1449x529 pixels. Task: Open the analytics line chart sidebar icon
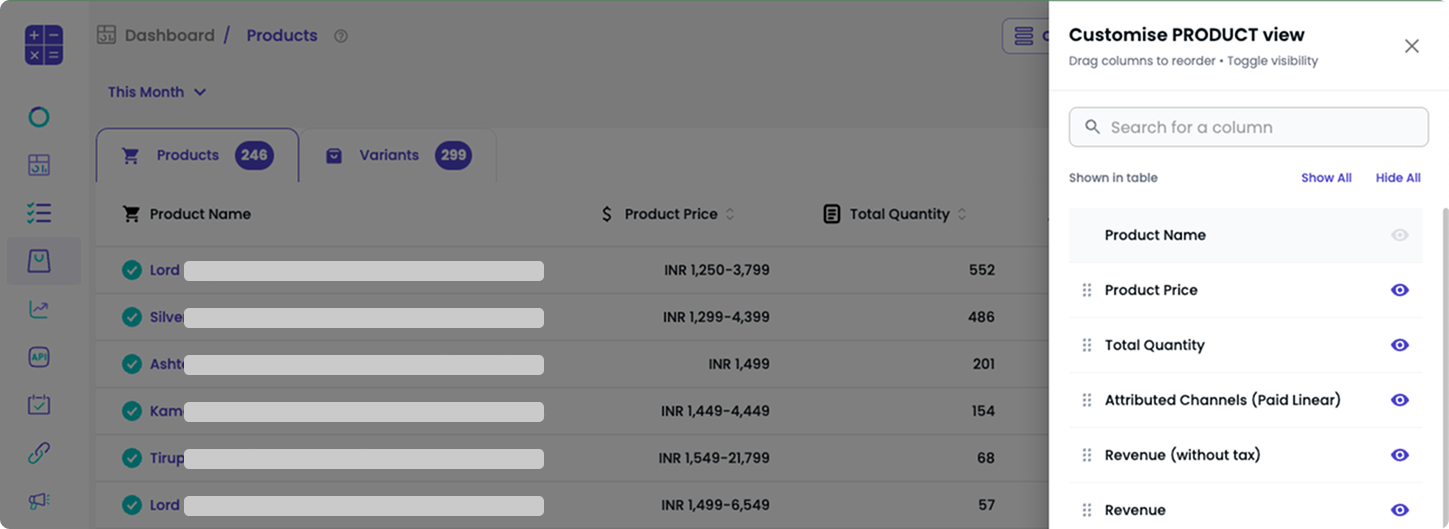(x=39, y=309)
